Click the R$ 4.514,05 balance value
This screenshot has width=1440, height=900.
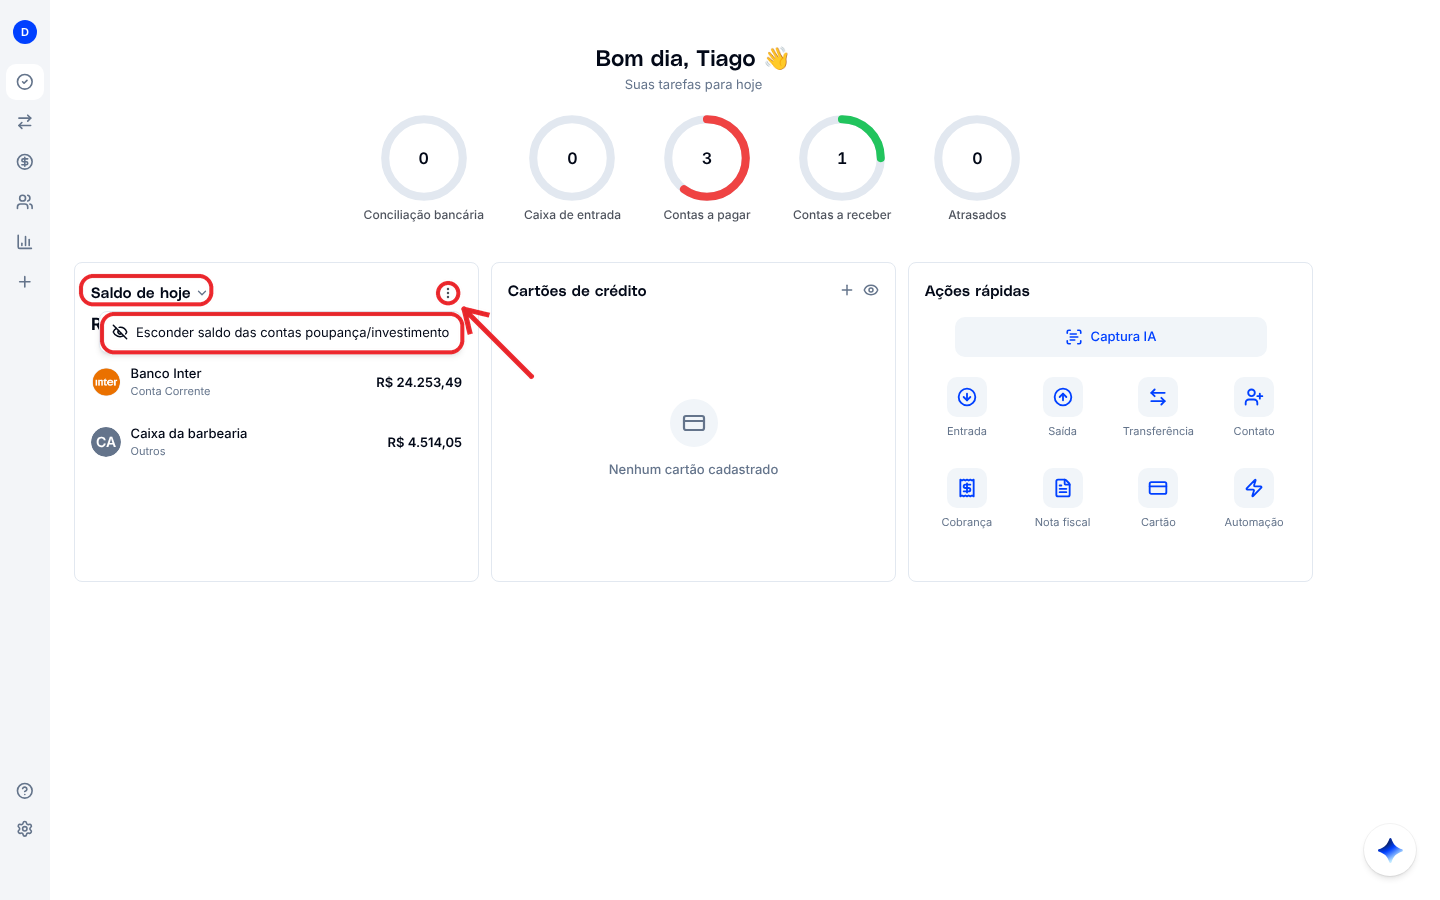coord(425,442)
